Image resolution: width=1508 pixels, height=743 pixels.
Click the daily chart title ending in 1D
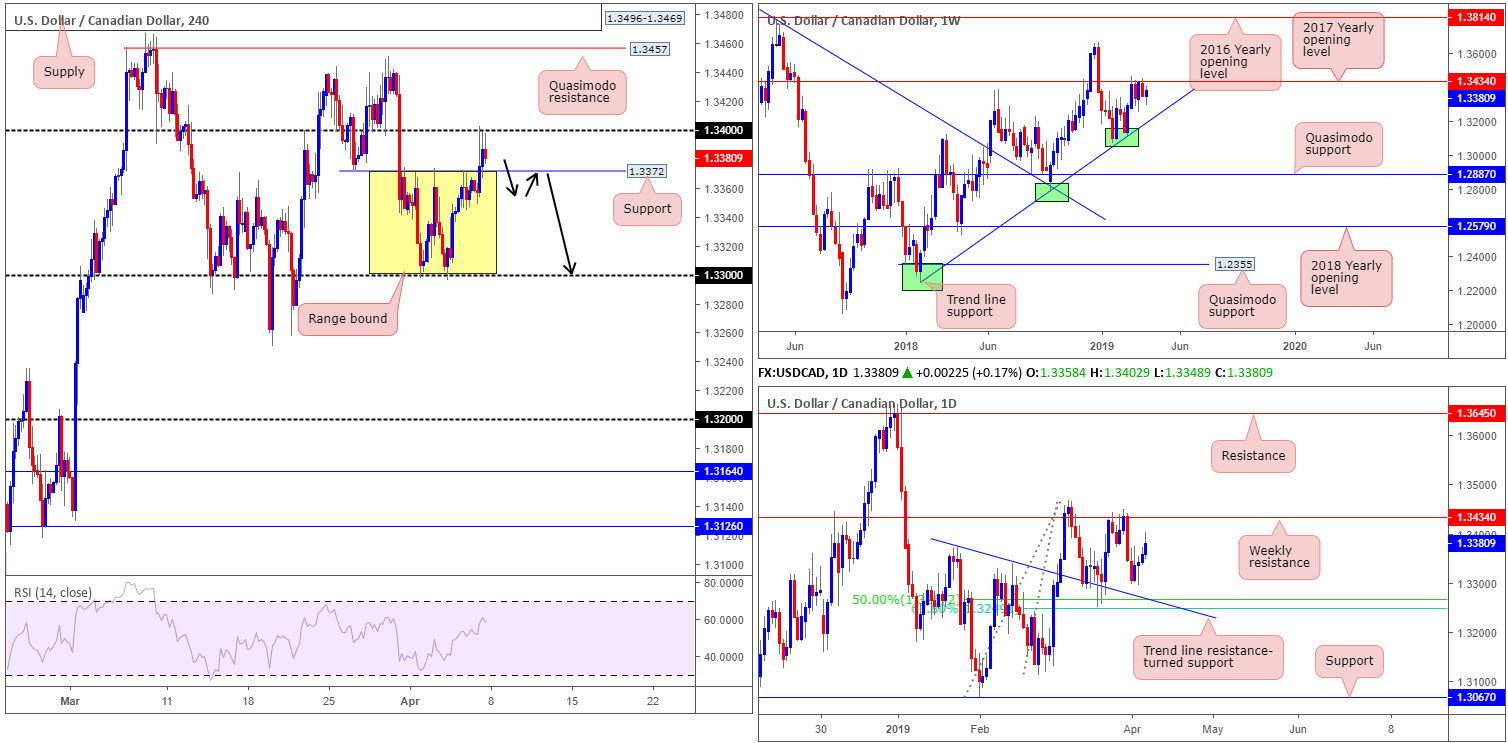coord(864,403)
